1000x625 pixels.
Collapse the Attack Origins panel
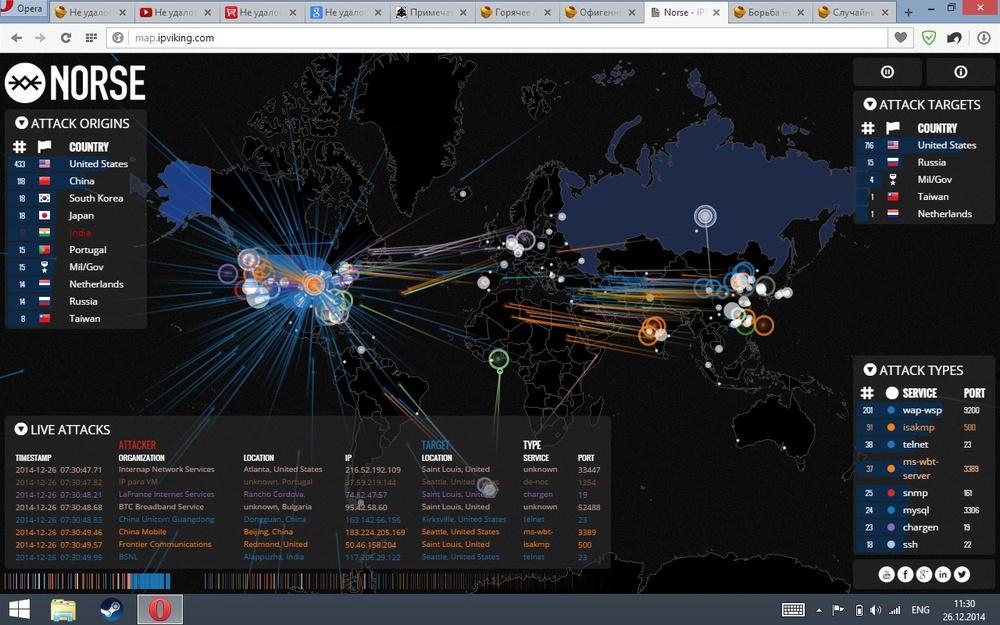pyautogui.click(x=22, y=123)
